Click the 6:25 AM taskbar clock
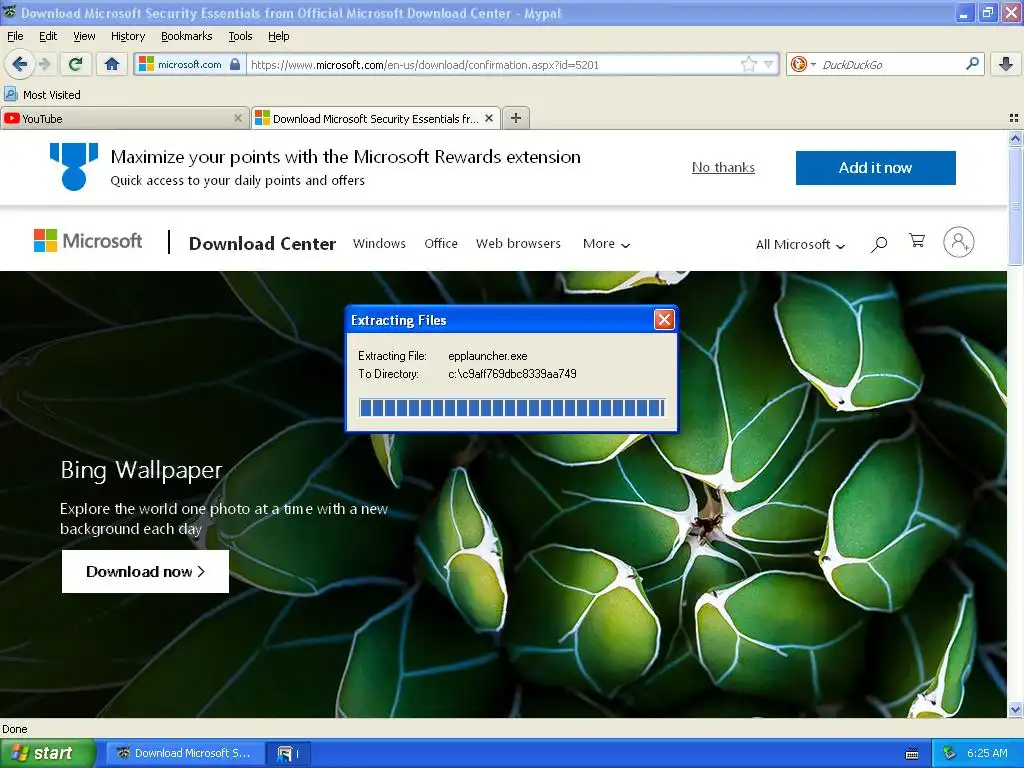 [987, 753]
